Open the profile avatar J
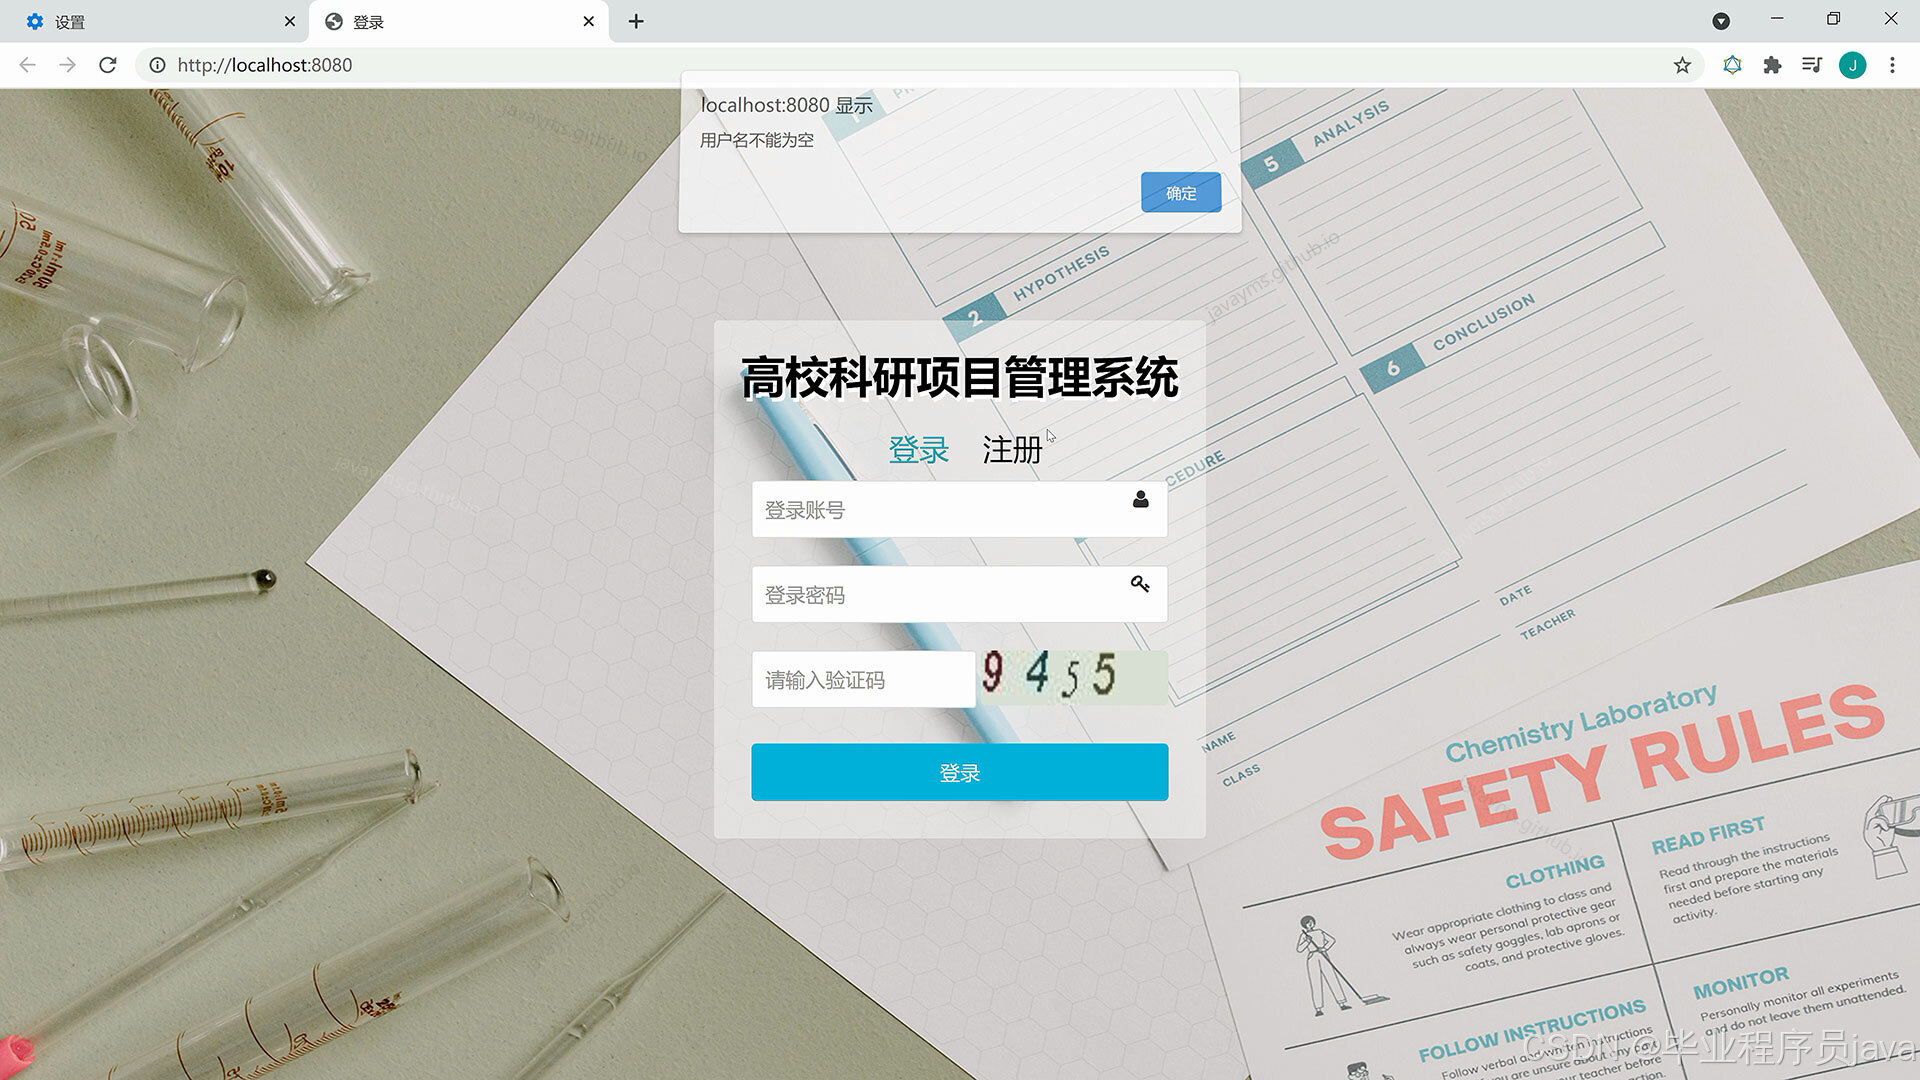This screenshot has width=1920, height=1080. click(x=1852, y=65)
